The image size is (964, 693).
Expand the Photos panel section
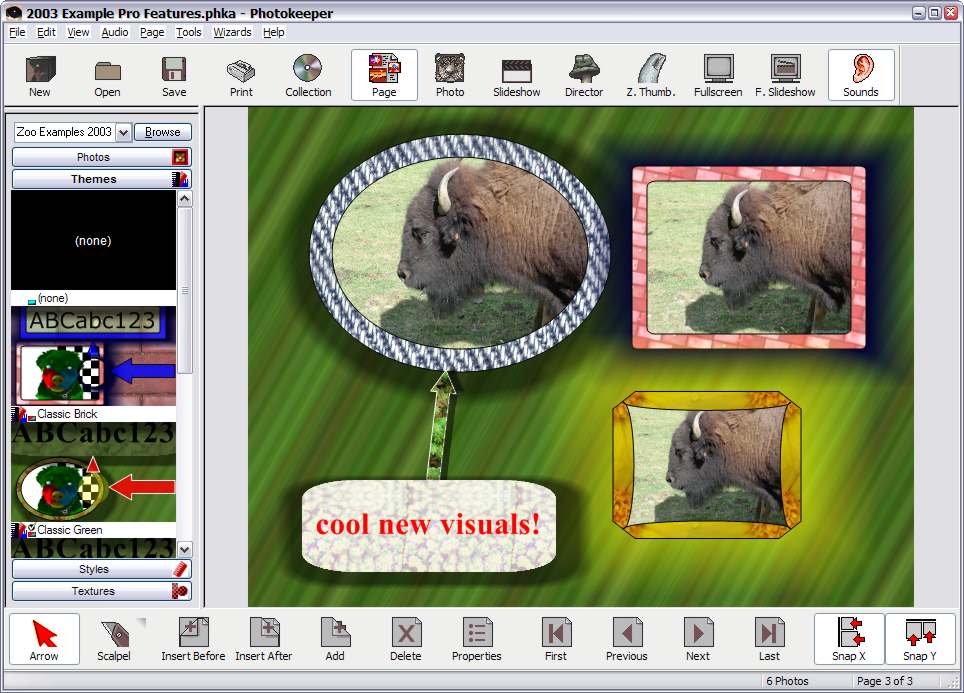tap(101, 157)
